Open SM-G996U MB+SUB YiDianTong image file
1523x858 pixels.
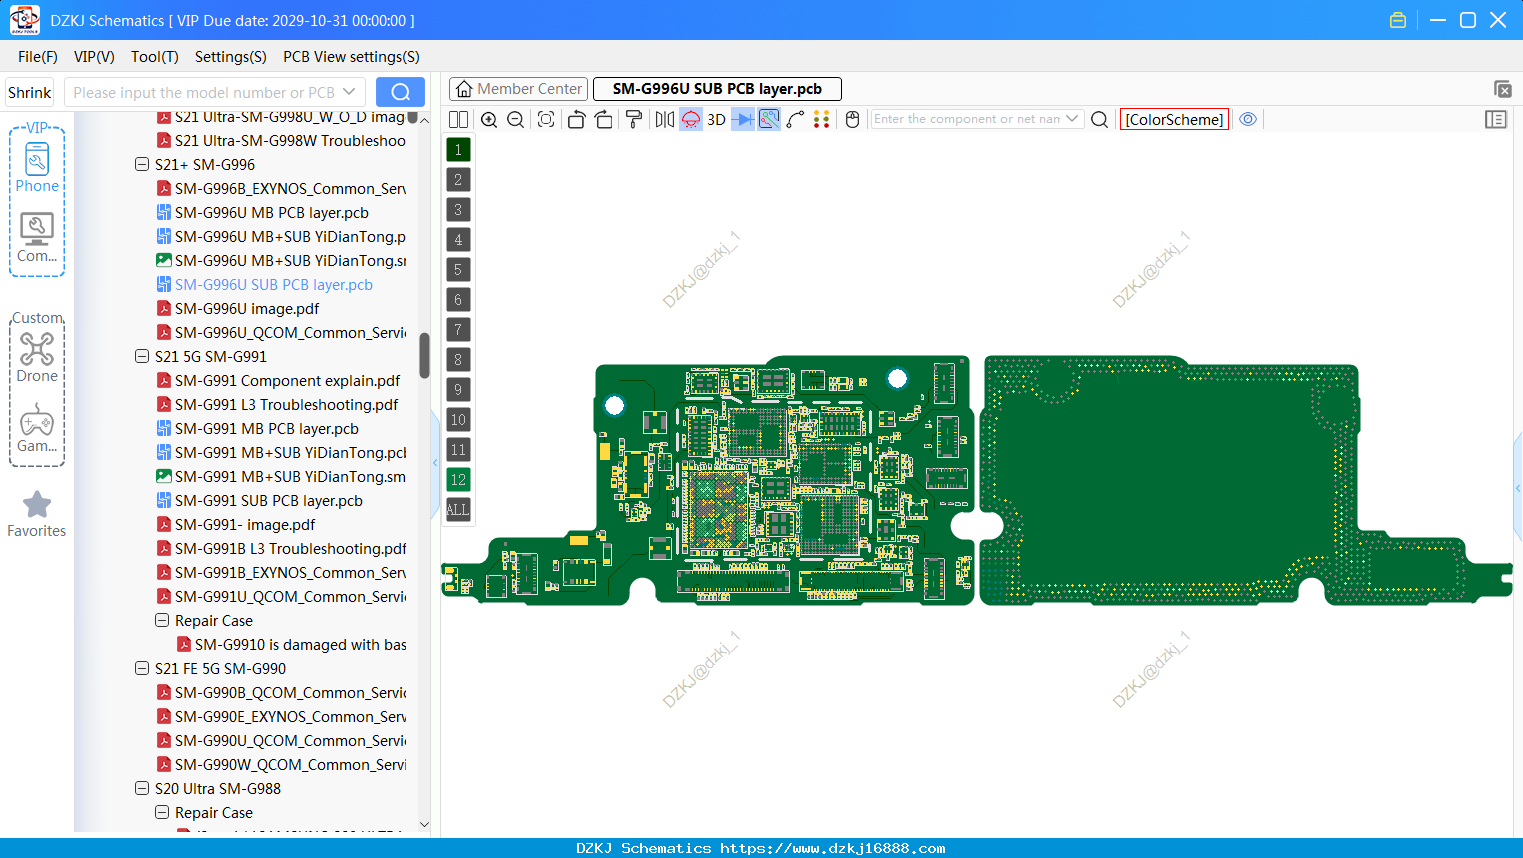coord(290,260)
